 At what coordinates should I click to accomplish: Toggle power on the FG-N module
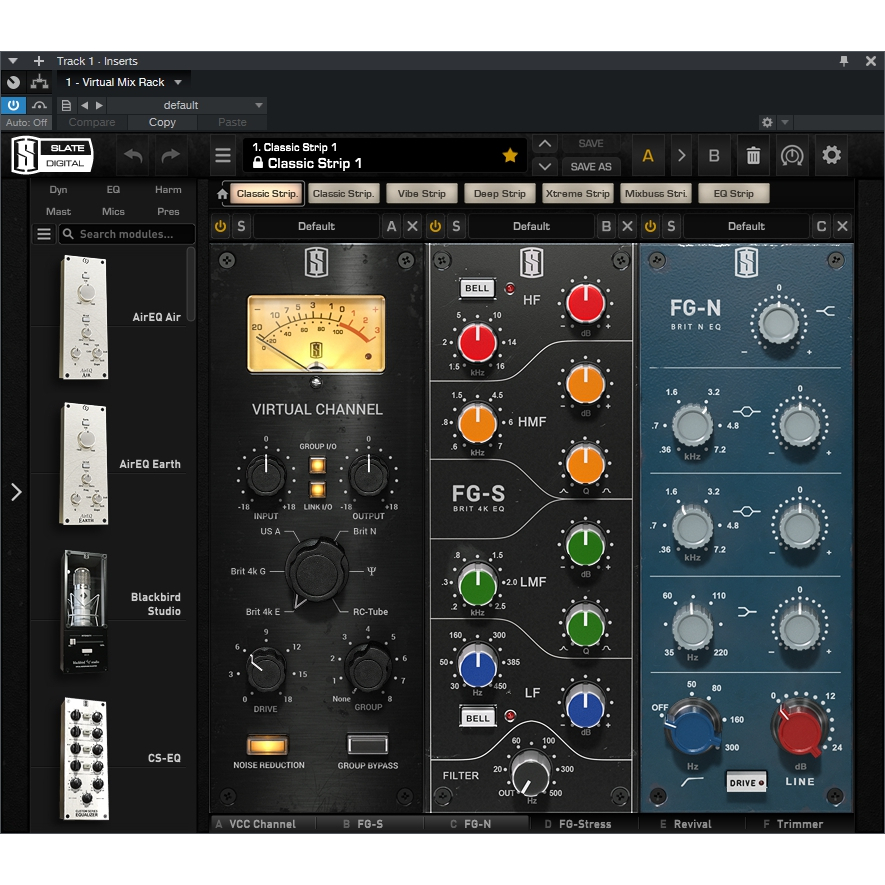pyautogui.click(x=650, y=226)
